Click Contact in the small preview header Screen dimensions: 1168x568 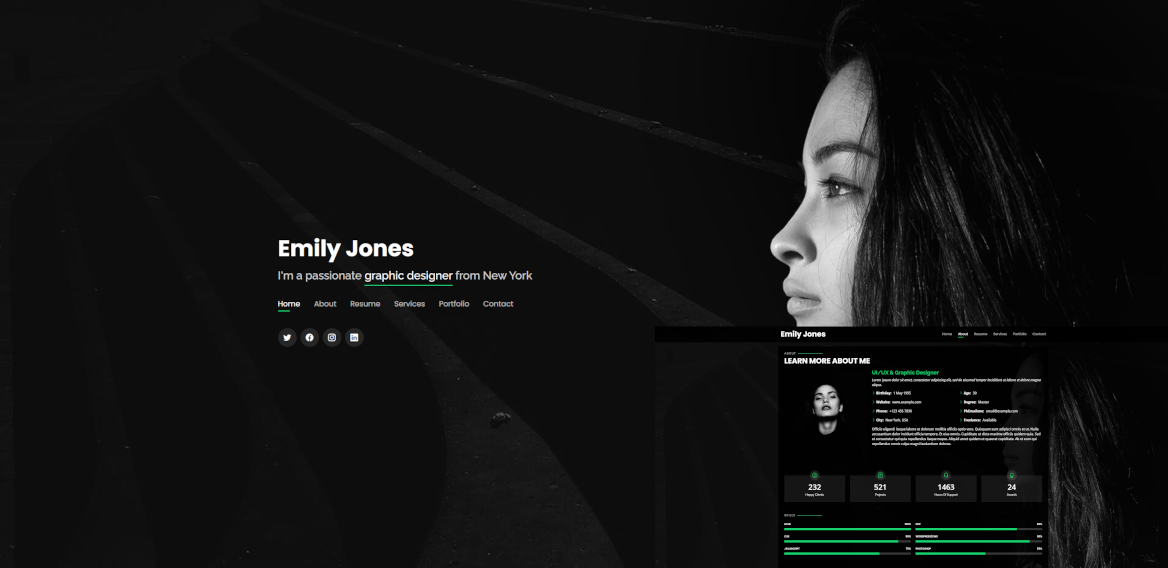pos(1039,334)
